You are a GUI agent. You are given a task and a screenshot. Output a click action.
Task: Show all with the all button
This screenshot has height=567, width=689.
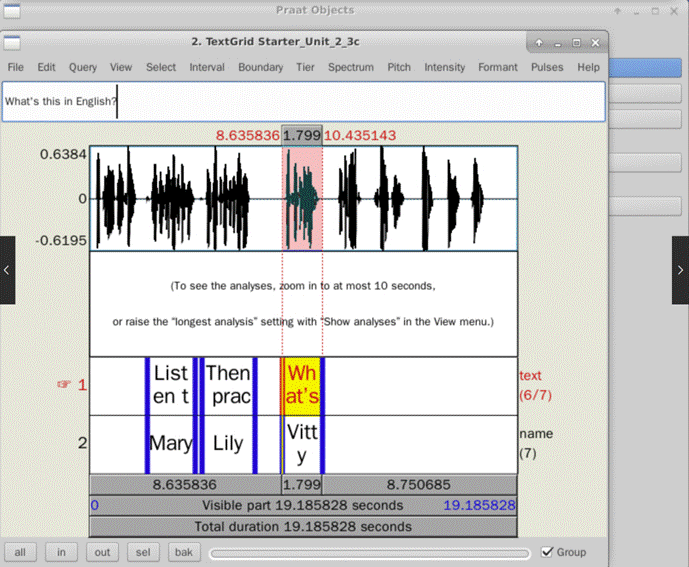click(20, 552)
